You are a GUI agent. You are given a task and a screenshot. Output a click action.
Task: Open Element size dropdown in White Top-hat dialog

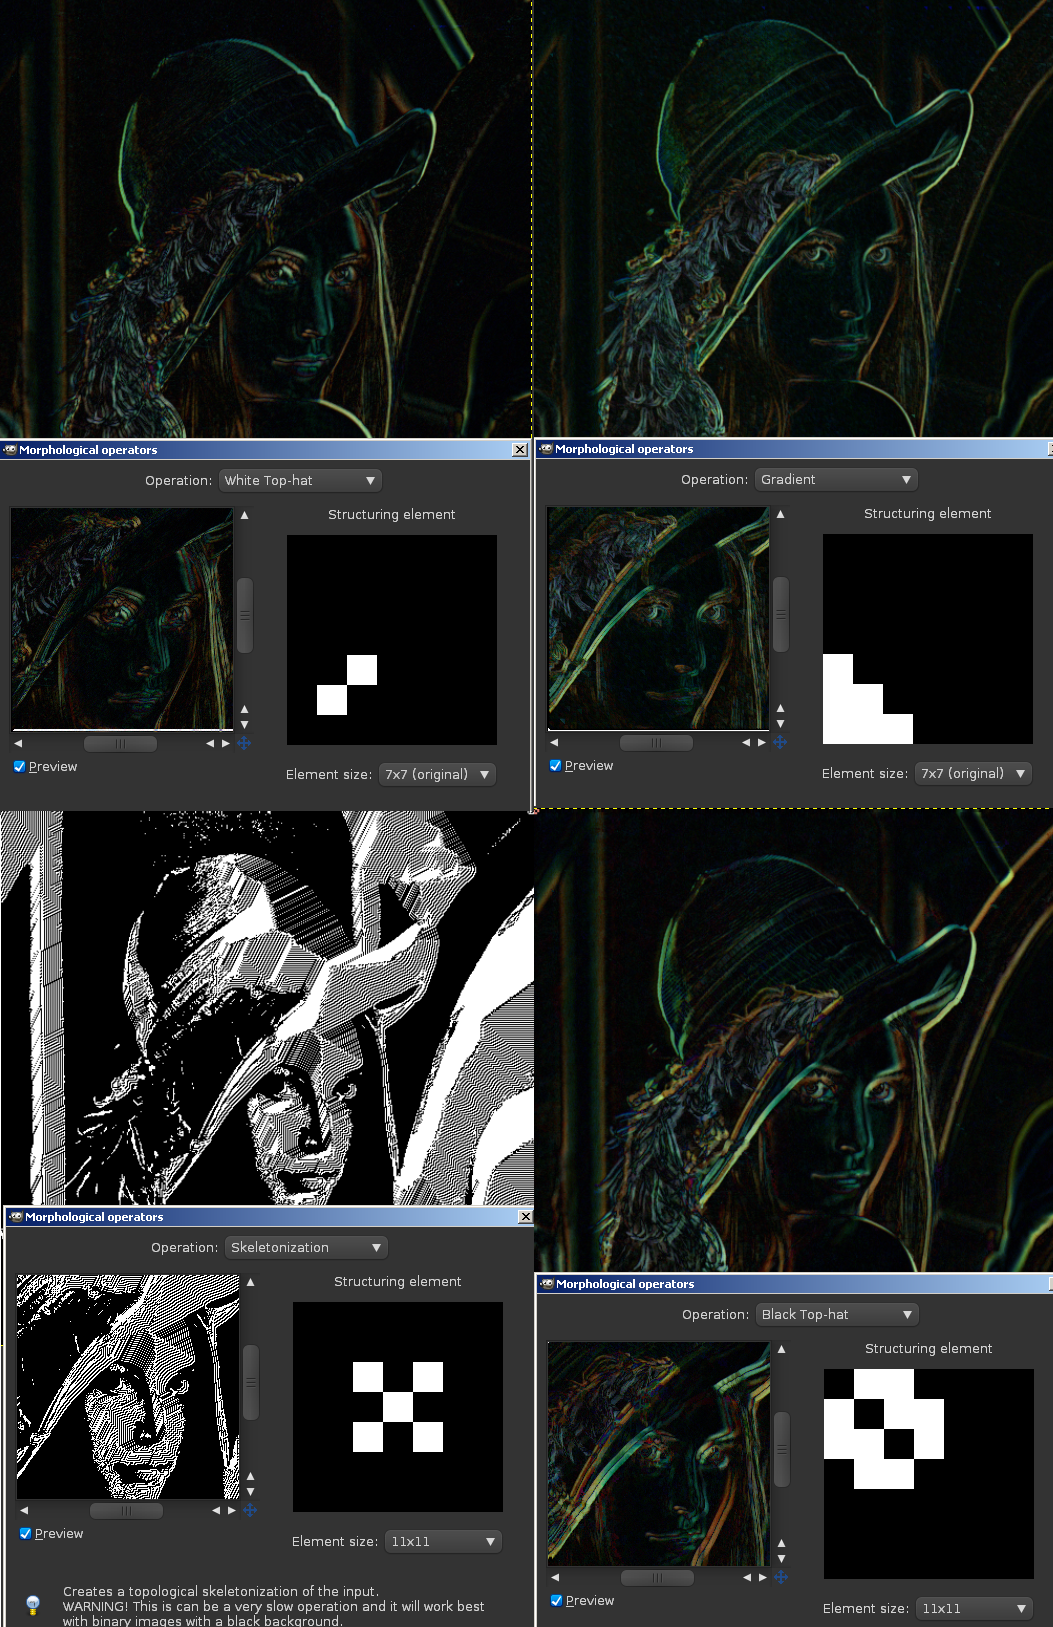pyautogui.click(x=437, y=775)
